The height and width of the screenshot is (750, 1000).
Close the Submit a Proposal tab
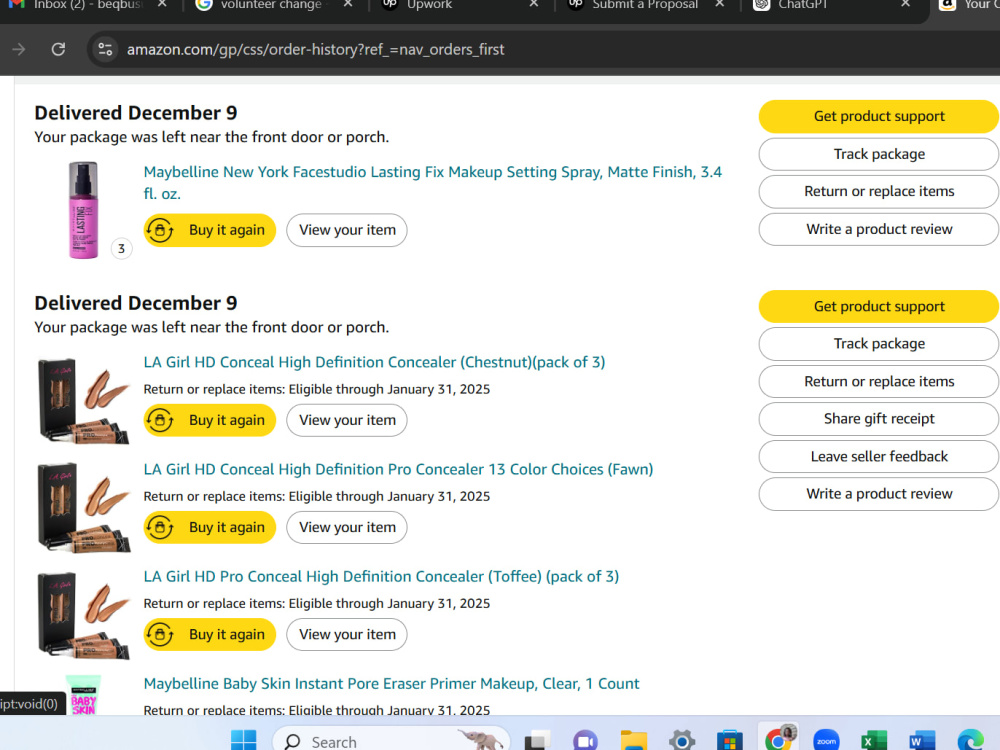[x=719, y=4]
